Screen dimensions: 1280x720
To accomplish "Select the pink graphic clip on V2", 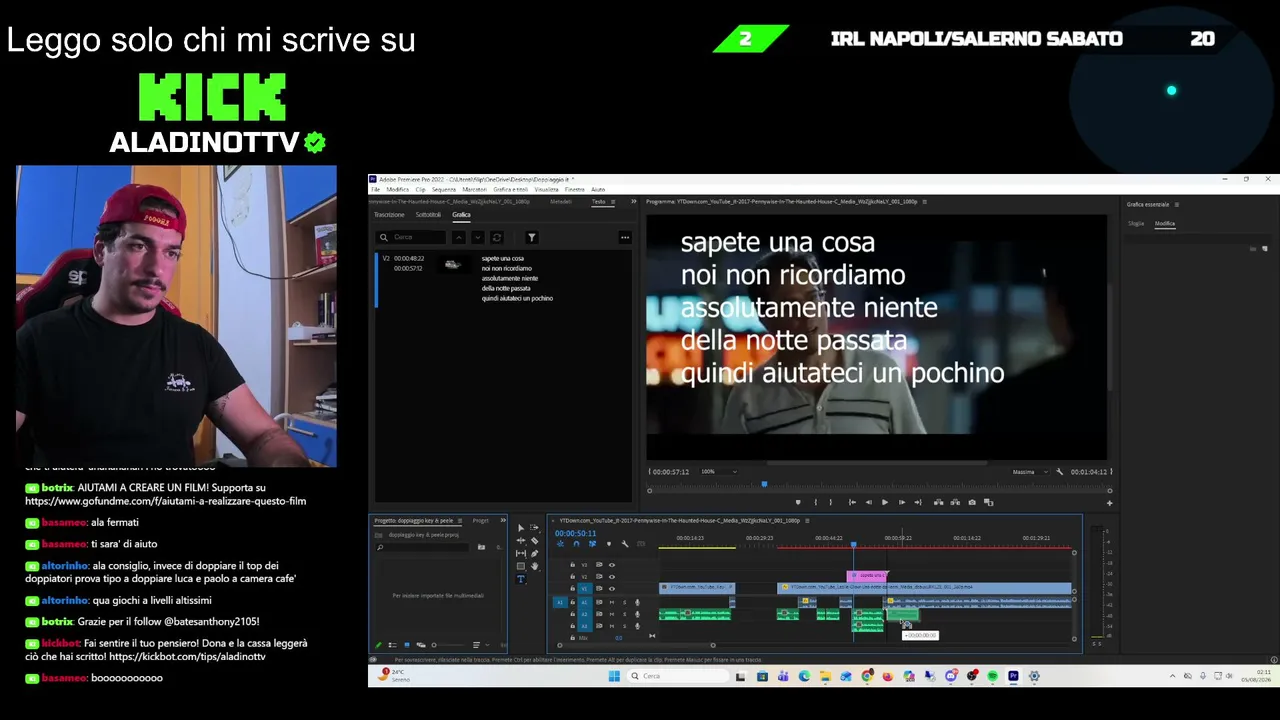I will (867, 576).
